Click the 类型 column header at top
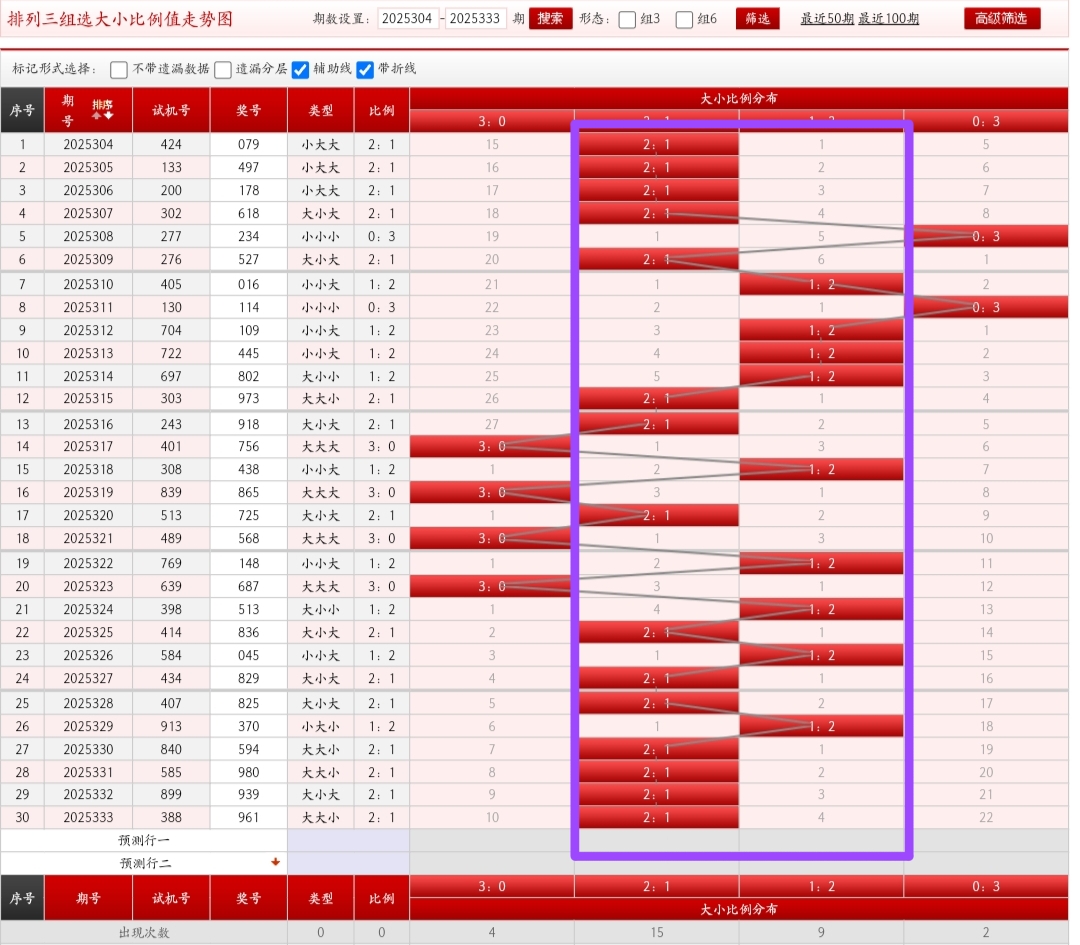Viewport: 1080px width, 945px height. (321, 110)
